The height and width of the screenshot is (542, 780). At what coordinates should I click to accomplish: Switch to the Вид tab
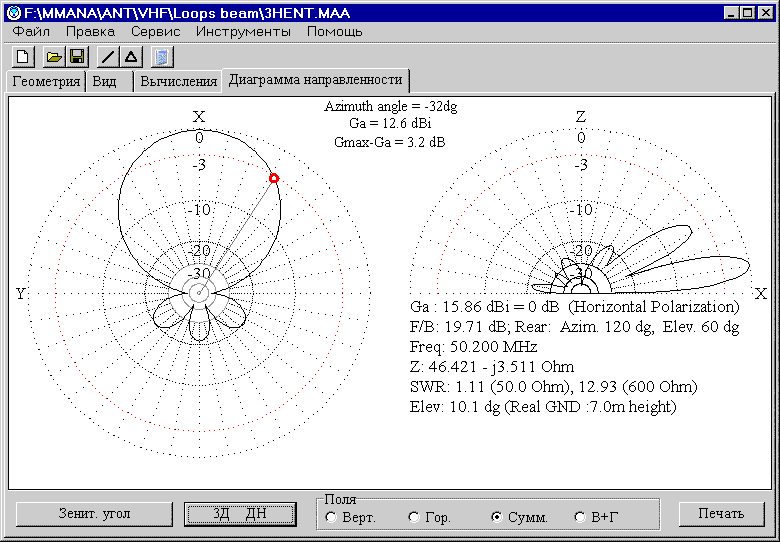pyautogui.click(x=109, y=81)
